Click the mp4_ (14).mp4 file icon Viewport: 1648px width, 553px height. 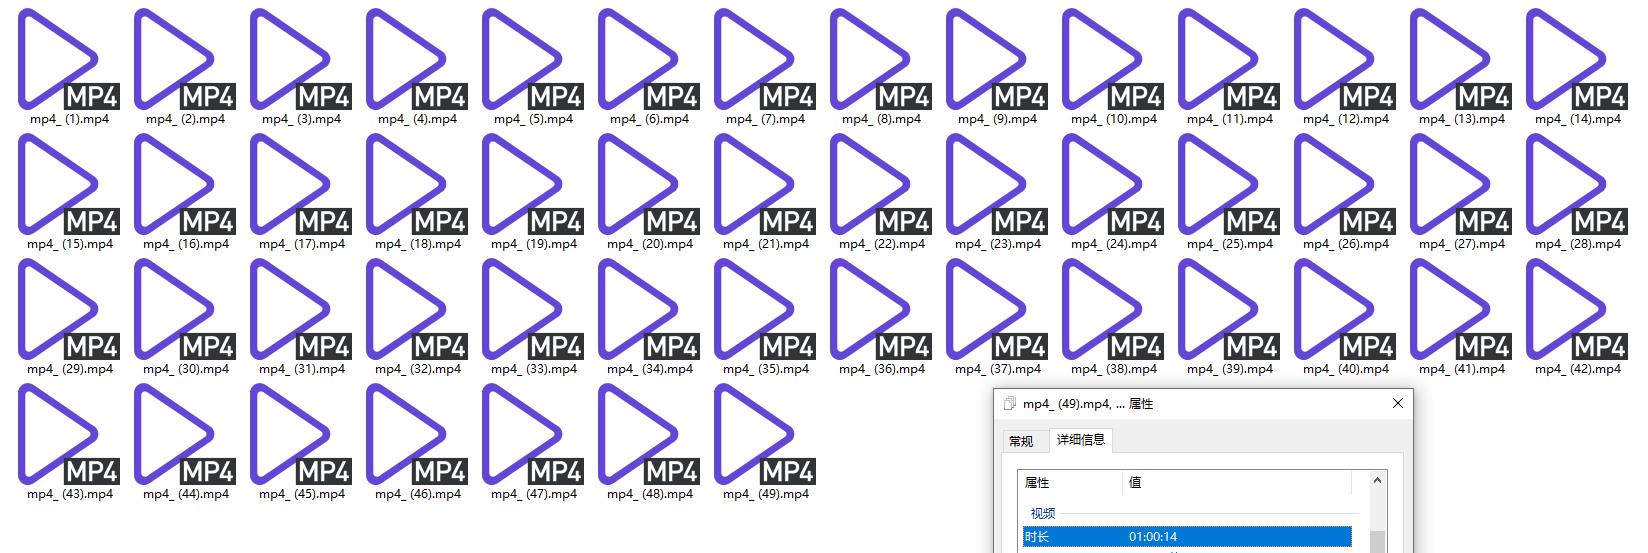click(1575, 60)
